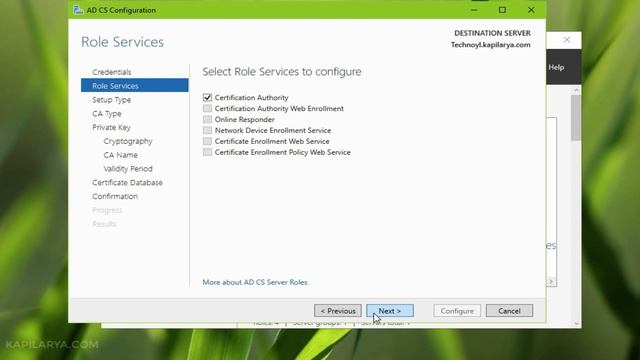This screenshot has height=360, width=640.
Task: Minimize the AD CS Configuration window
Action: coord(474,10)
